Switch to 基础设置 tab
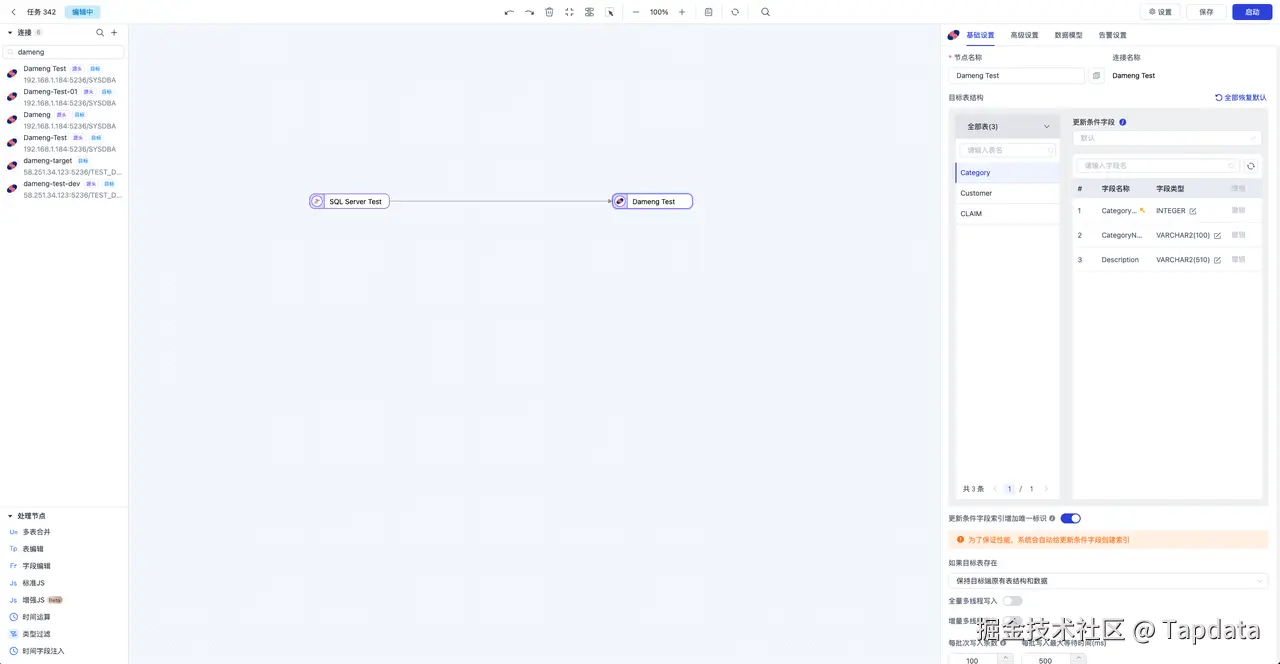The width and height of the screenshot is (1280, 664). 980,35
